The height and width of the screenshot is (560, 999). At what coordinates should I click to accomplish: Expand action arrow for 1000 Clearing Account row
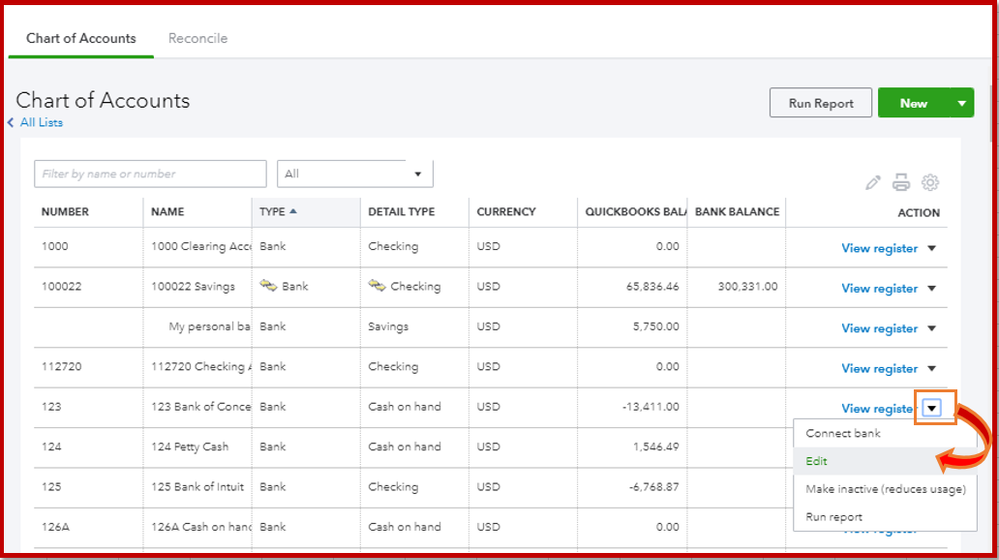coord(931,248)
